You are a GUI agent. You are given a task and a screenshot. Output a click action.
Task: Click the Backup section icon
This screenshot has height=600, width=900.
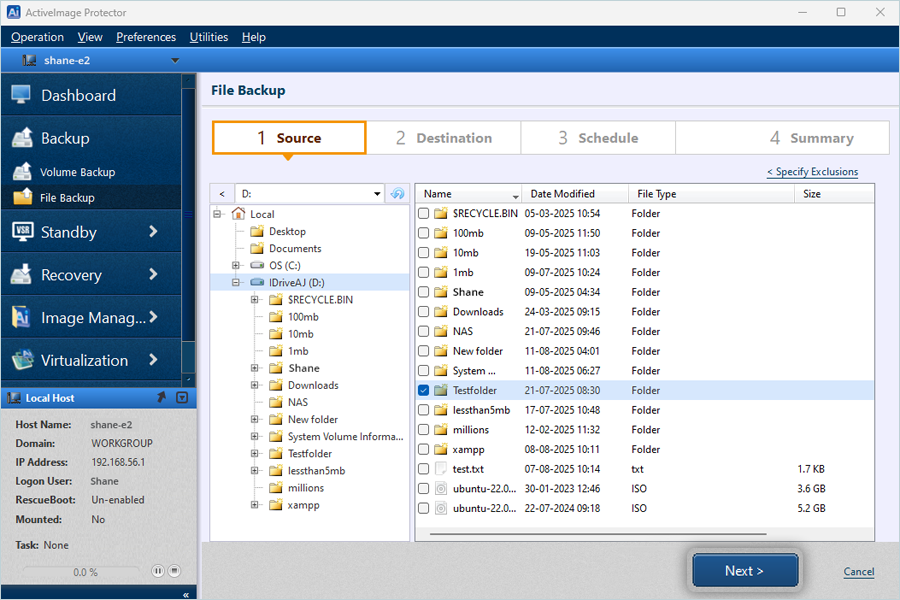coord(22,138)
